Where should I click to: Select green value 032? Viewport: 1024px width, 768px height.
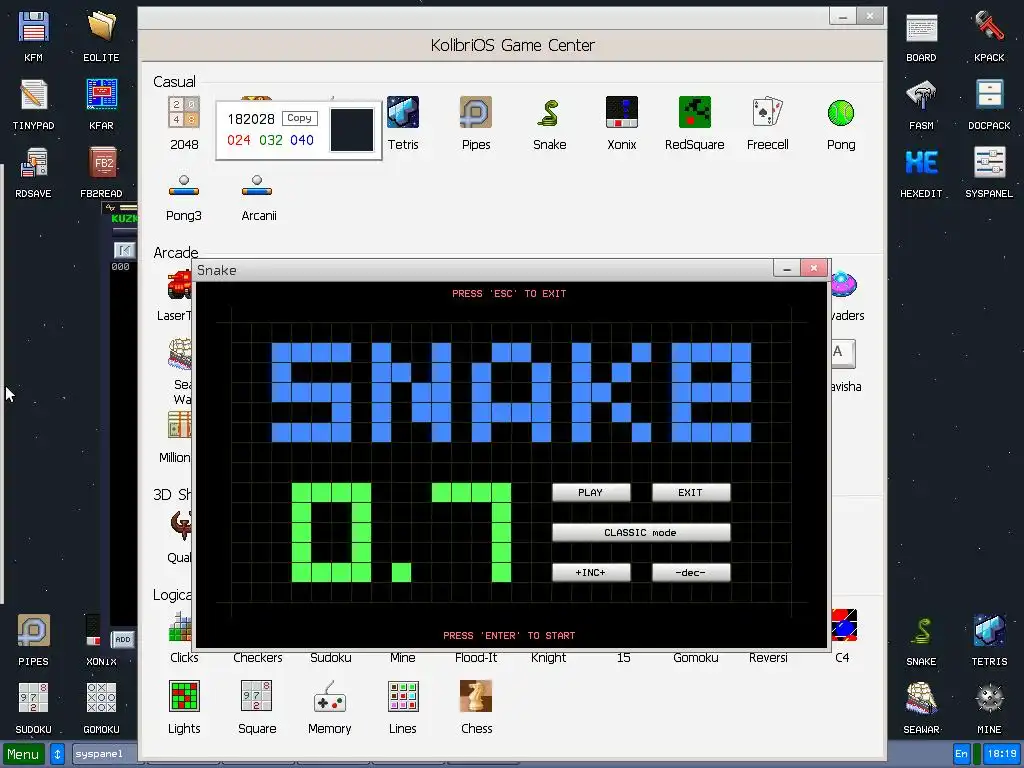pyautogui.click(x=270, y=140)
